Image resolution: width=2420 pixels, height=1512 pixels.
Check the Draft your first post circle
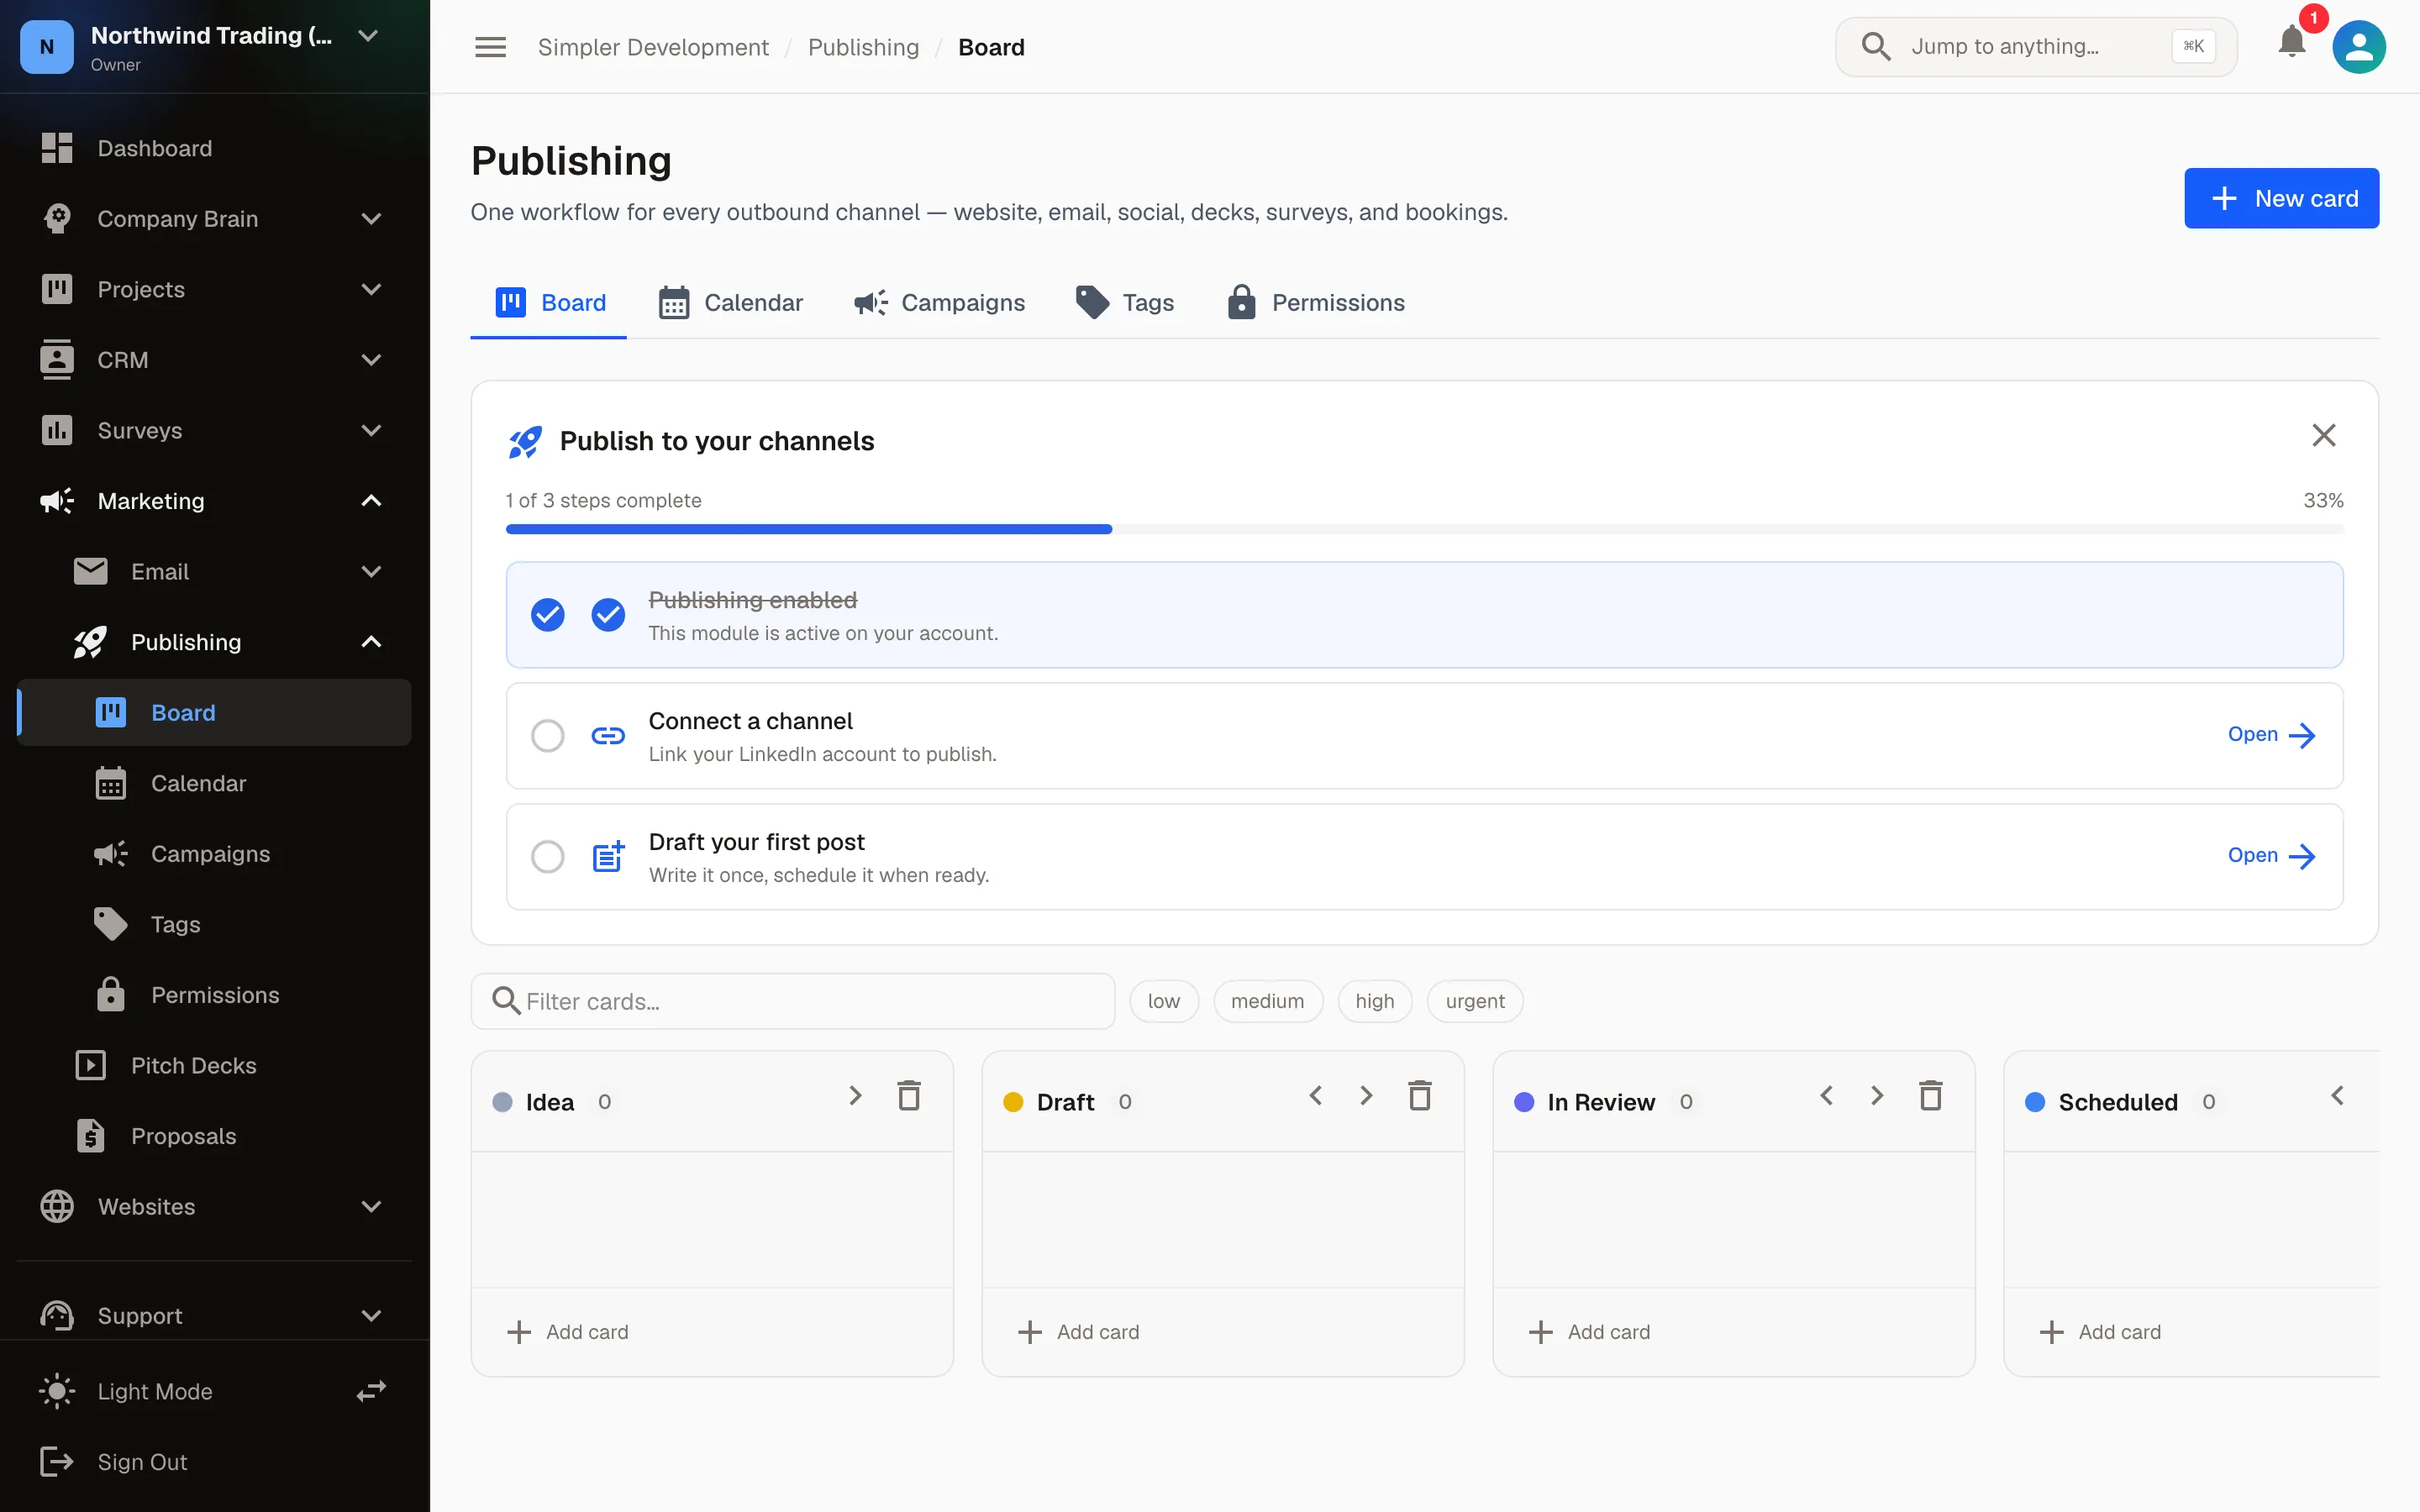[x=548, y=856]
